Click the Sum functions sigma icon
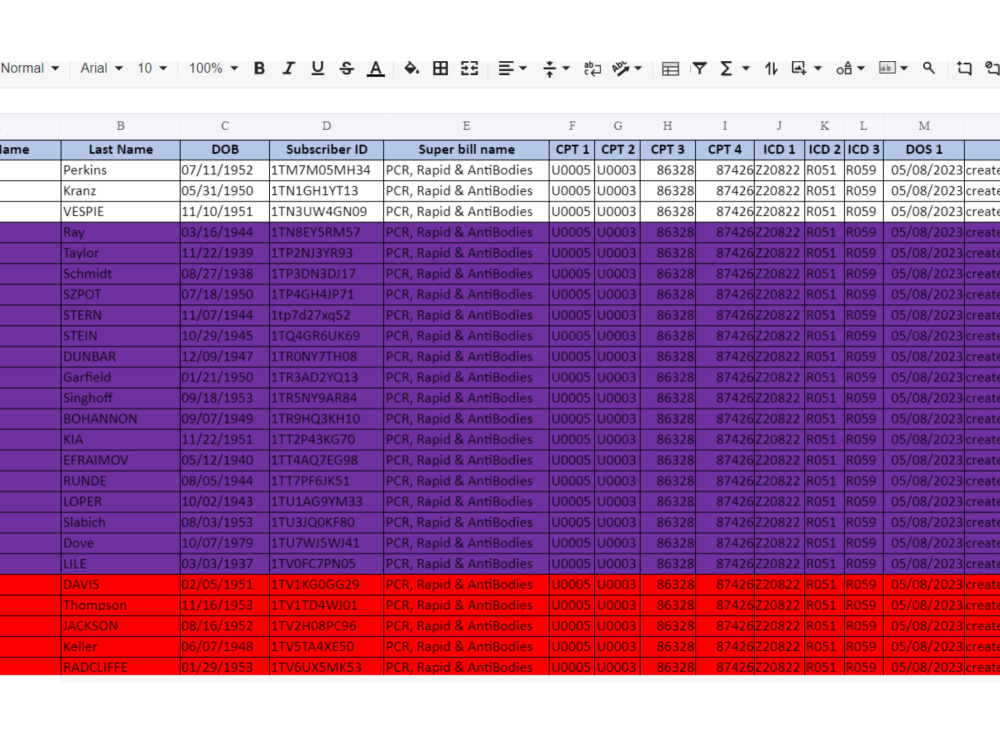 726,68
